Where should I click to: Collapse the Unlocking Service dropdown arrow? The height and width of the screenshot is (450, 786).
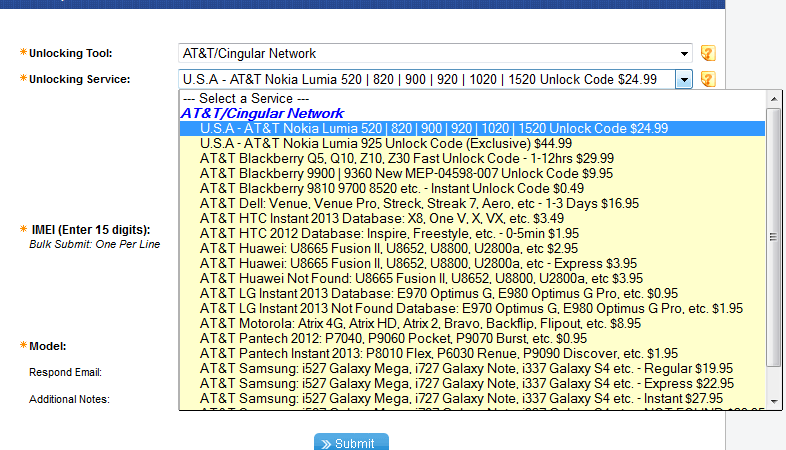click(x=684, y=80)
